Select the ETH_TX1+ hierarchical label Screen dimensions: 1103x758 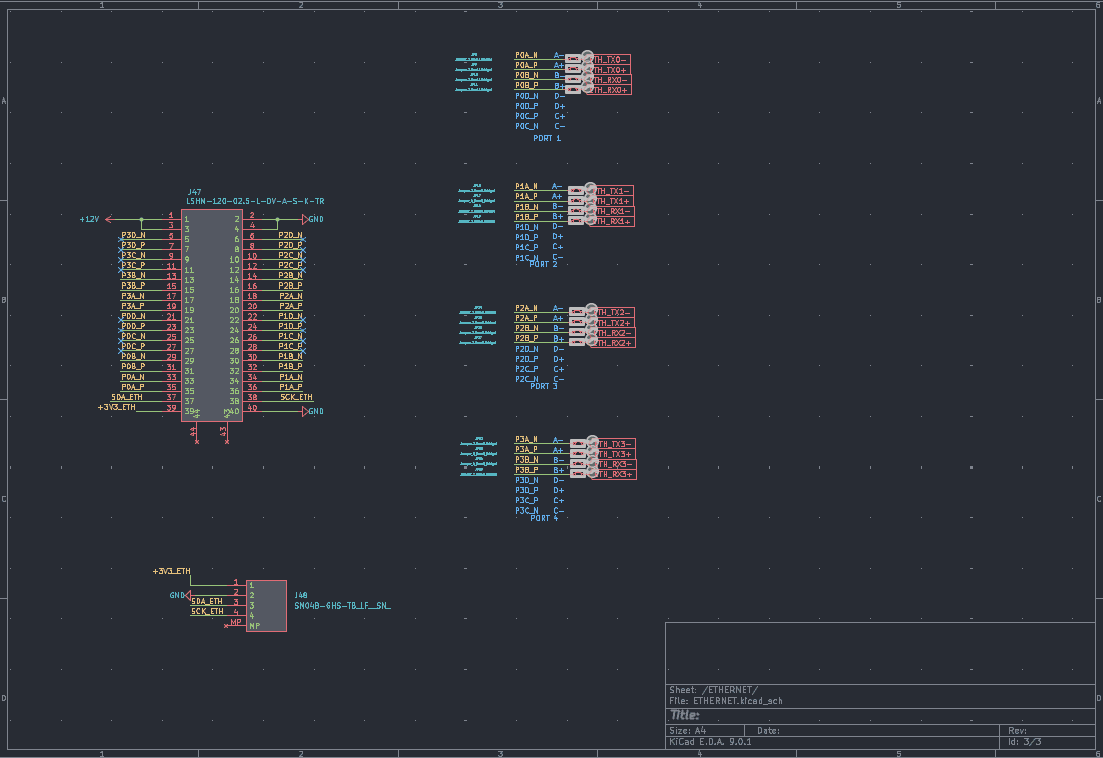tap(612, 201)
